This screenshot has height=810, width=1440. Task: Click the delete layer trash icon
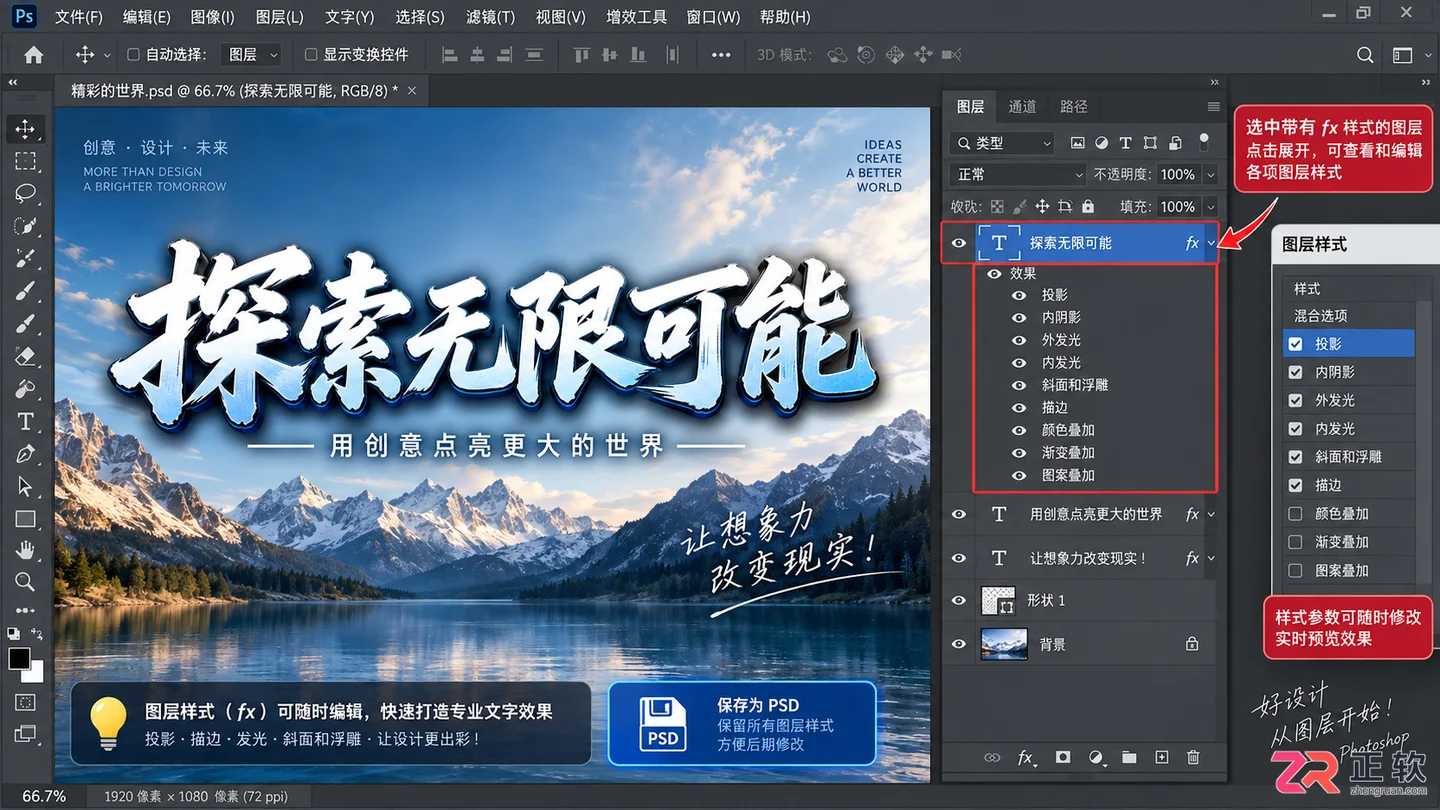point(1193,758)
